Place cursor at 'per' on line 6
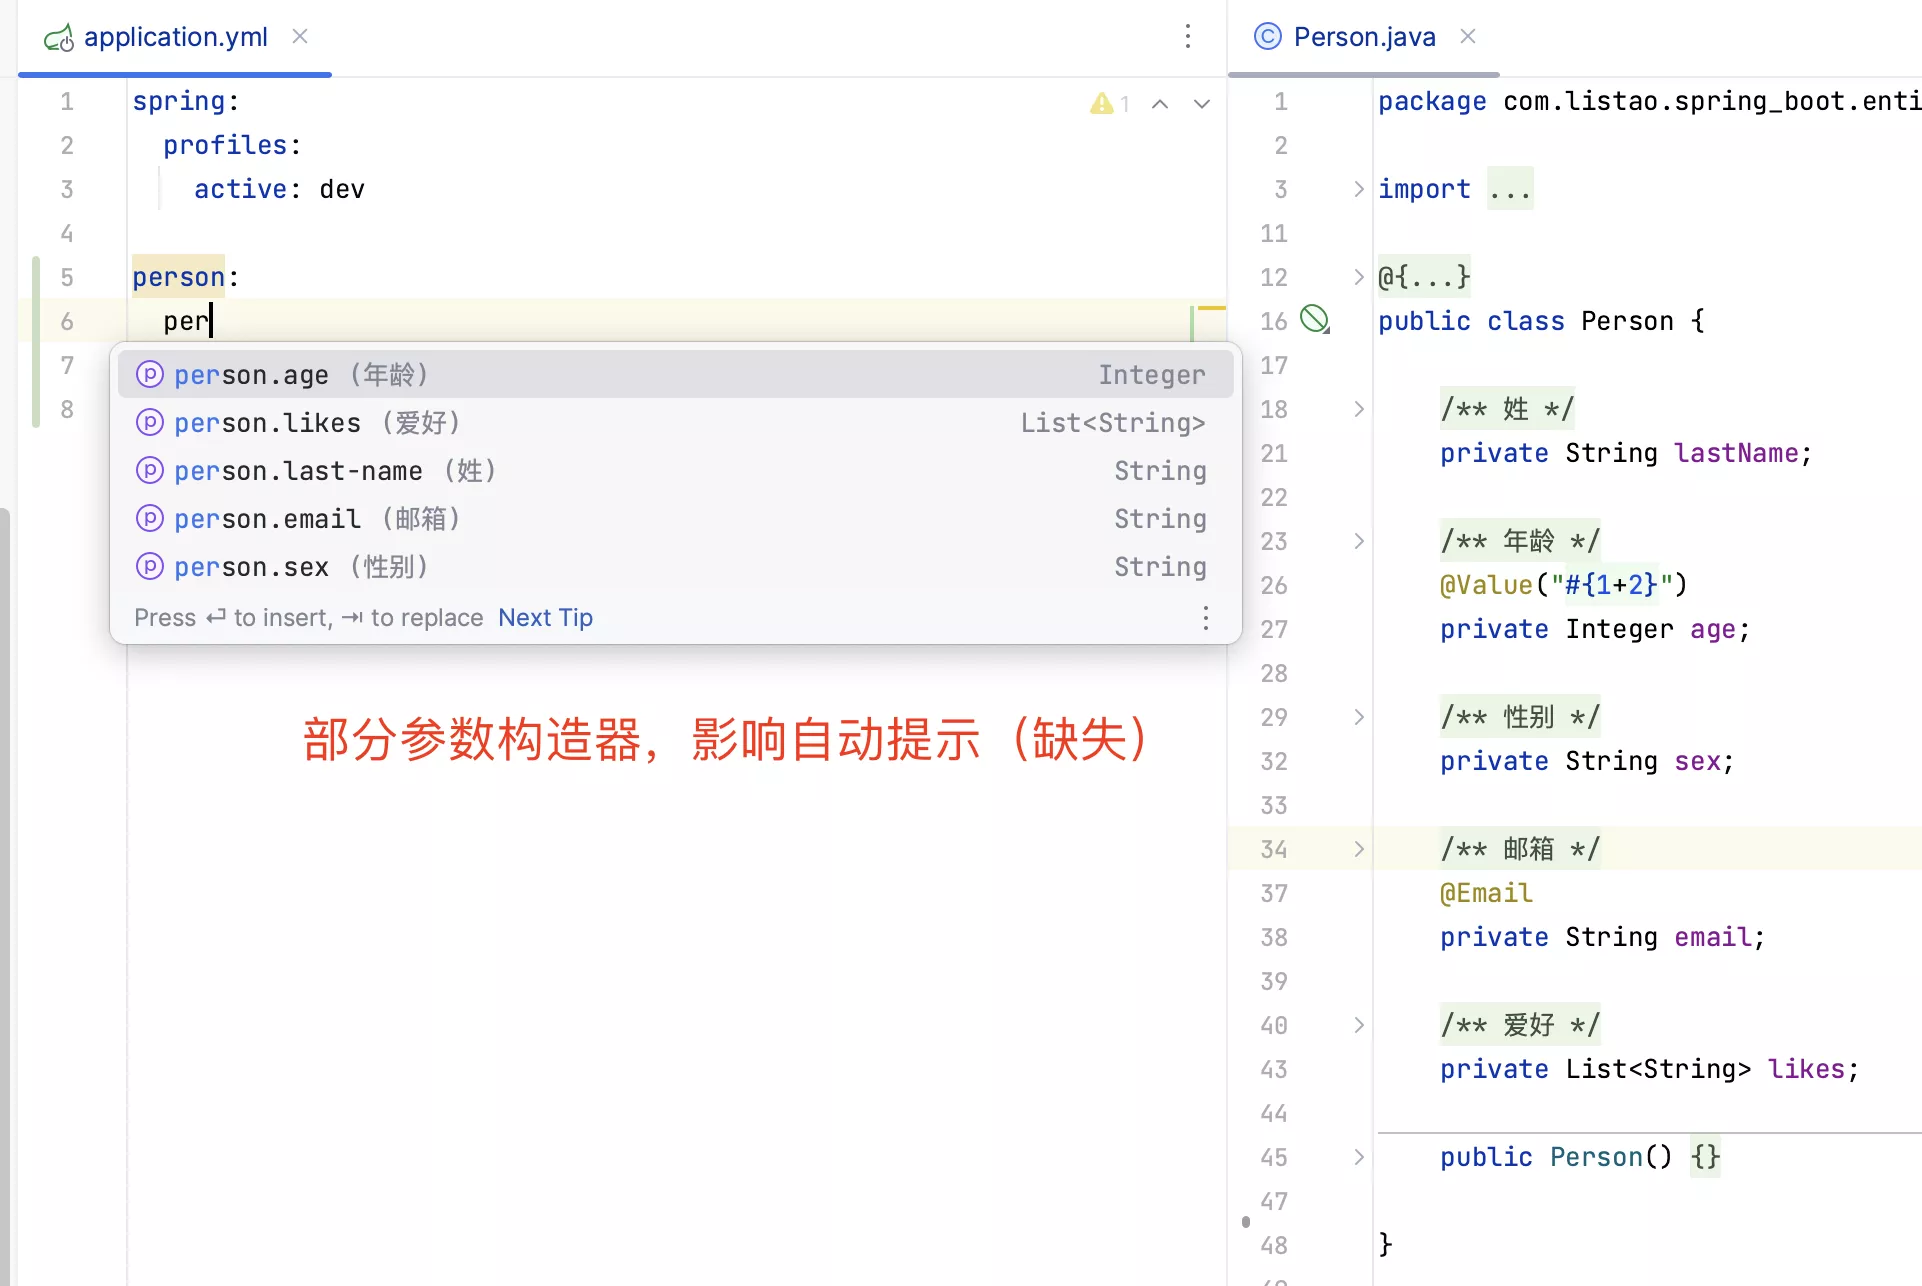Viewport: 1922px width, 1286px height. tap(187, 321)
